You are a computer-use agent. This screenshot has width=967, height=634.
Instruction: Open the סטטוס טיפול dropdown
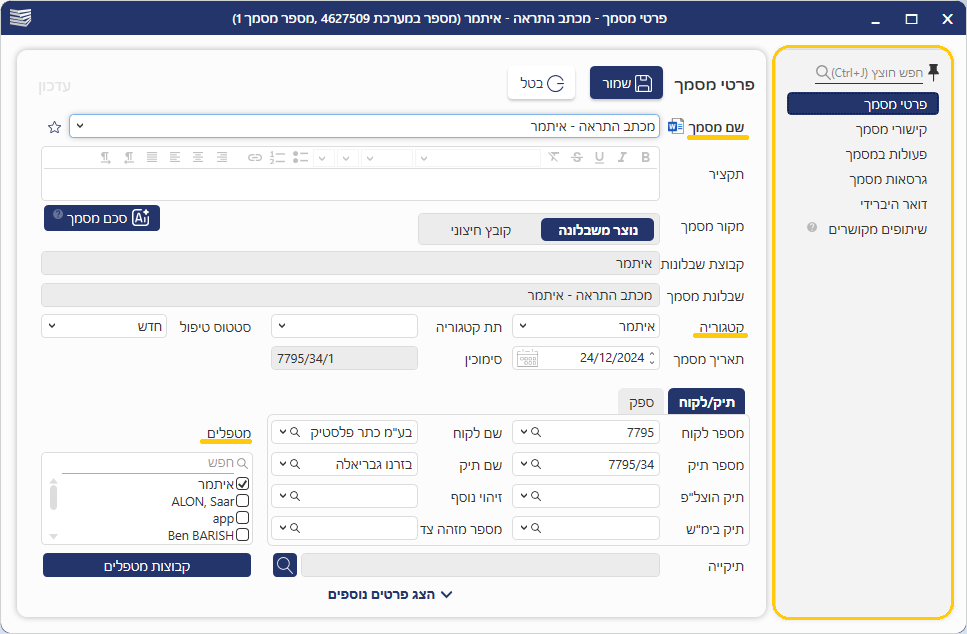pos(104,326)
